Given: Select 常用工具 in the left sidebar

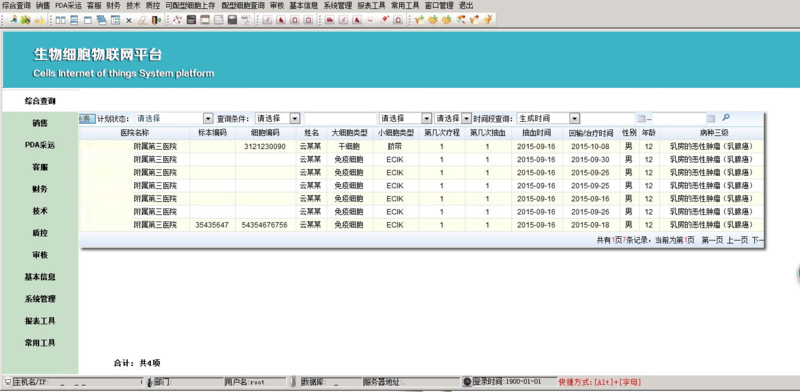Looking at the screenshot, I should pyautogui.click(x=40, y=342).
